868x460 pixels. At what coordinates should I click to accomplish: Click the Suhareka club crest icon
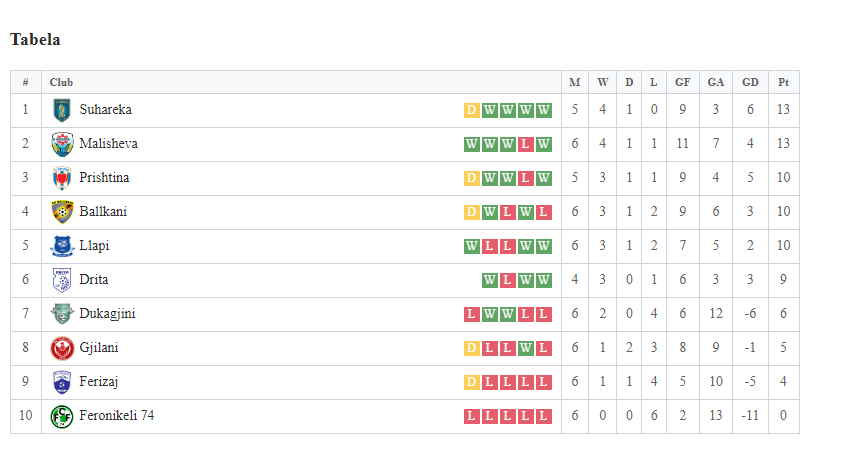click(x=62, y=110)
